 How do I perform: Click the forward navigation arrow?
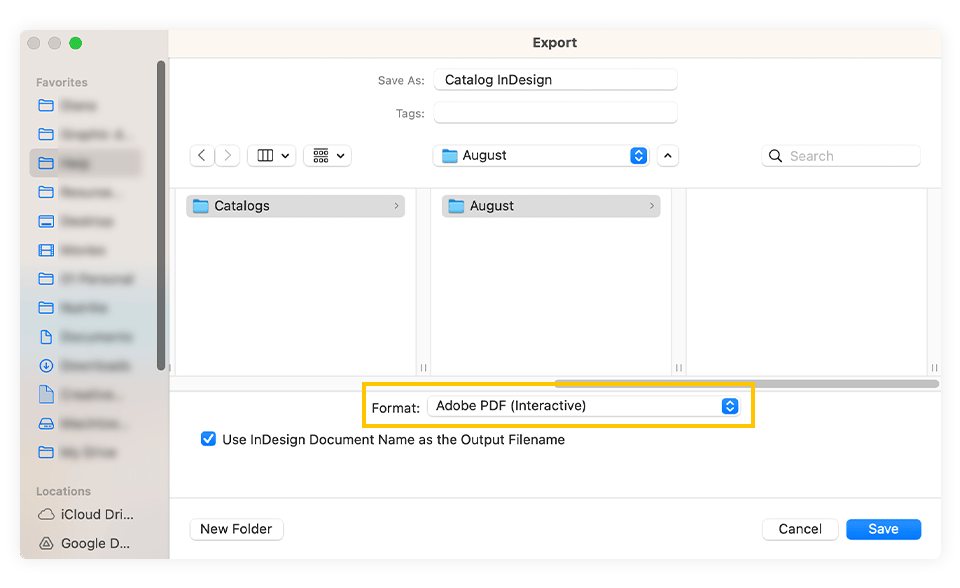pos(227,155)
